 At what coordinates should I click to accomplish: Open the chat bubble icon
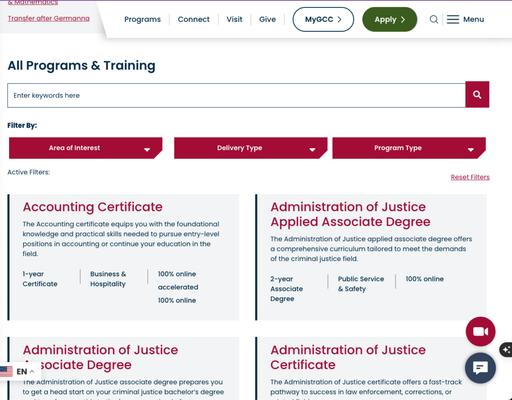tap(480, 368)
